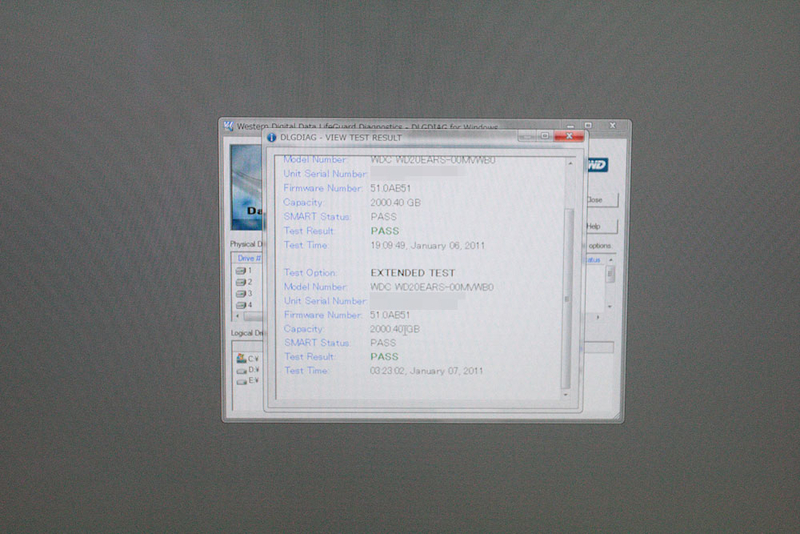Image resolution: width=800 pixels, height=534 pixels.
Task: Click the second SMART Status PASS value
Action: (x=383, y=343)
